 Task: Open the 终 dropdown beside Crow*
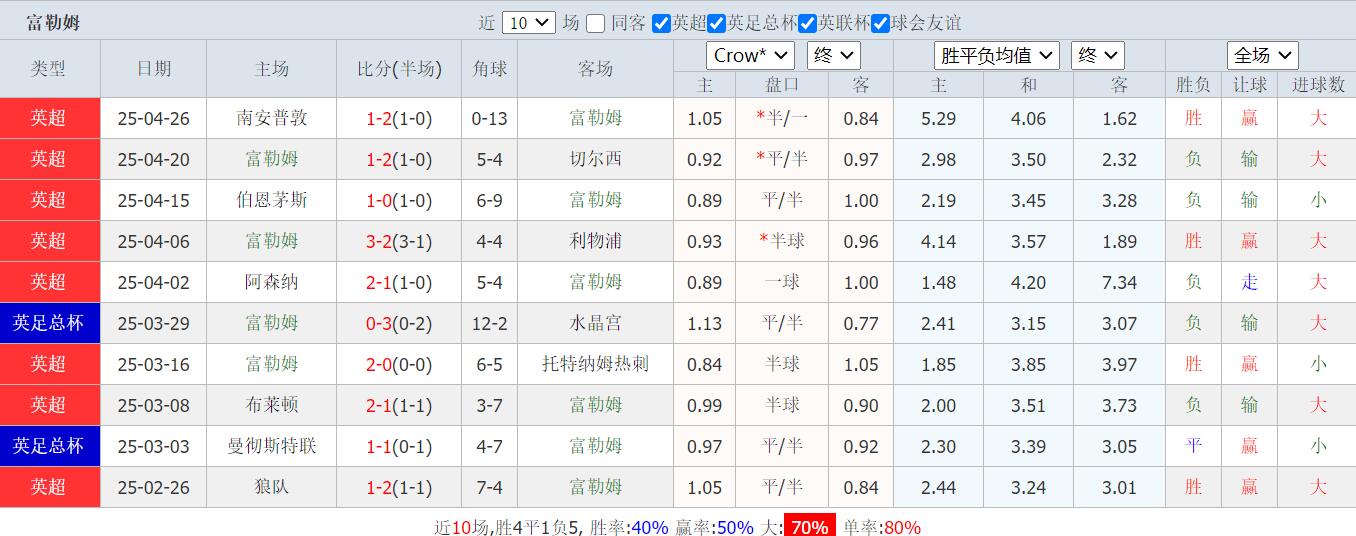(834, 56)
